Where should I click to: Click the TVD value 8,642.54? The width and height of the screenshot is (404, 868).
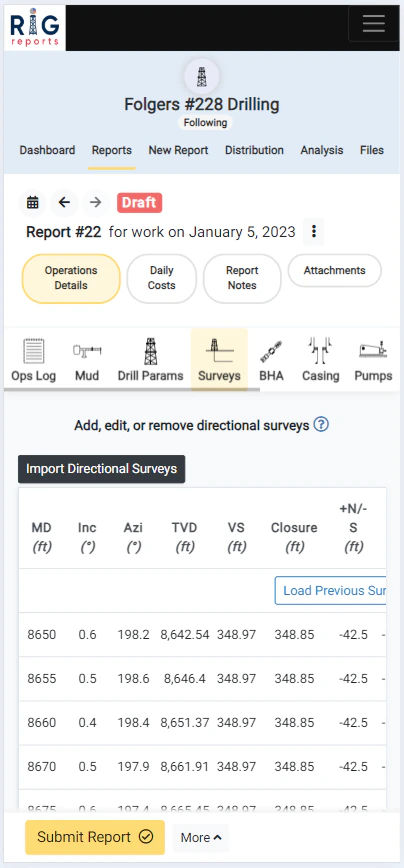coord(185,634)
